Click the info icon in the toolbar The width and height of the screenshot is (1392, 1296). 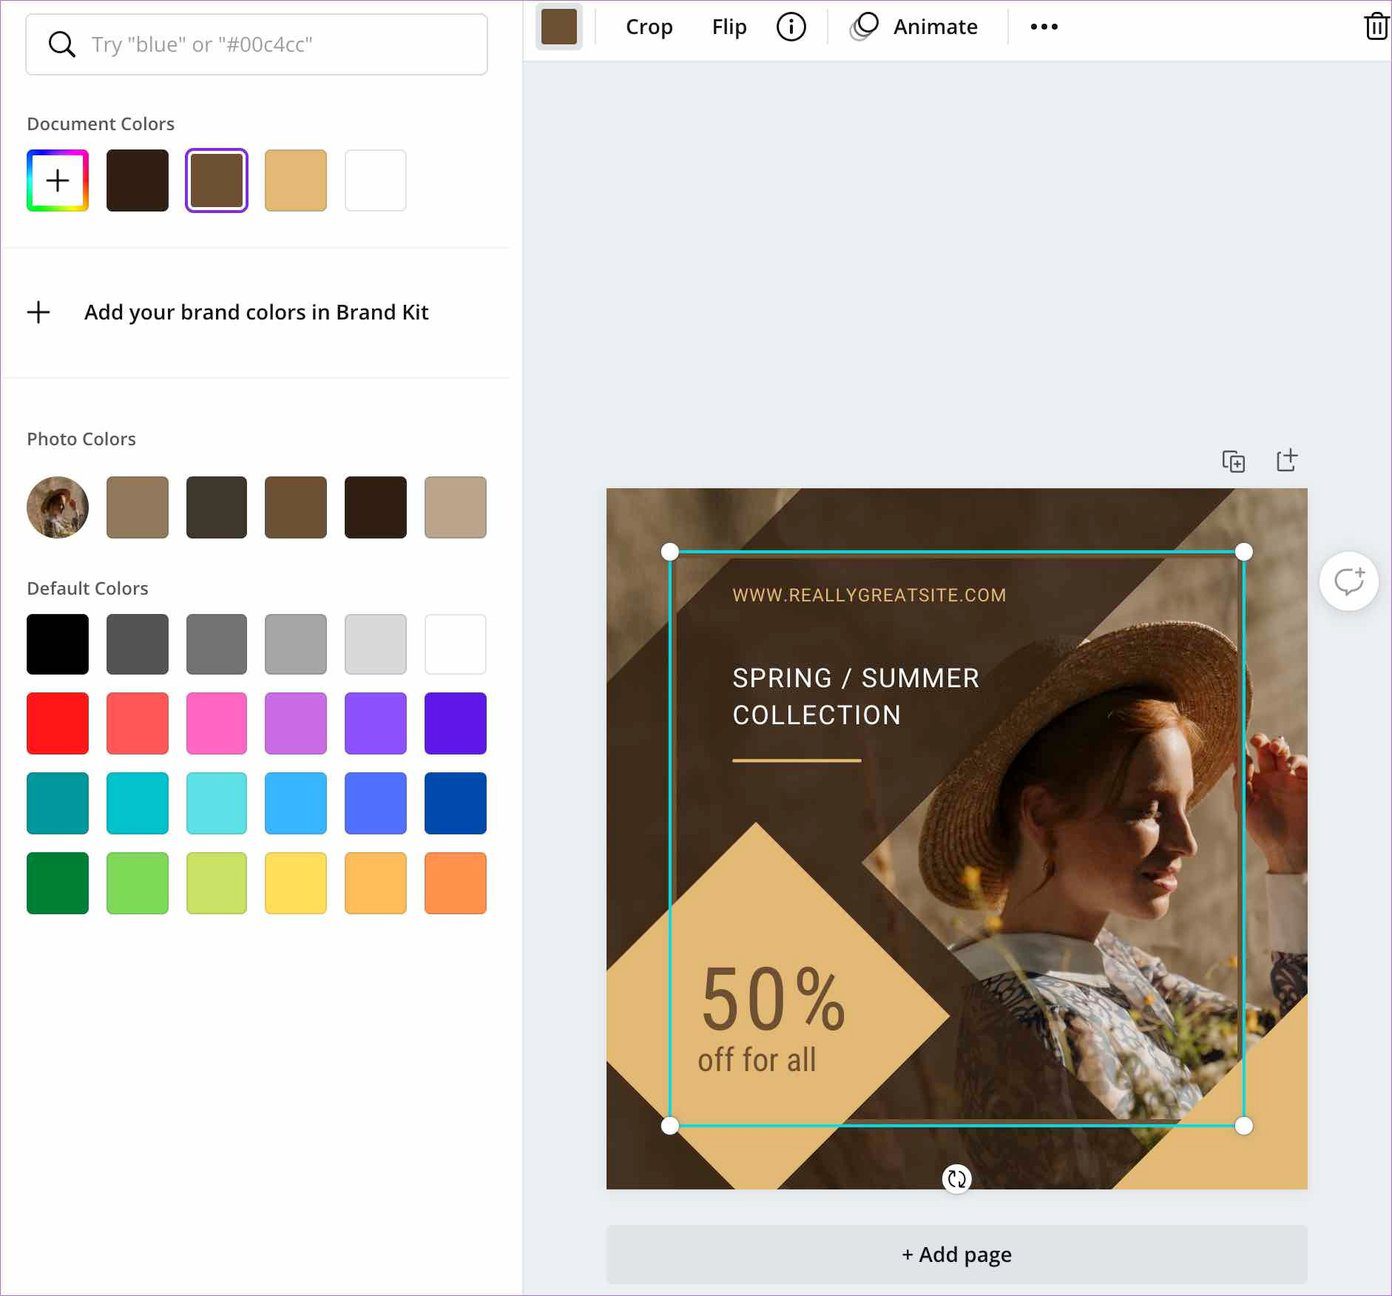pos(791,27)
